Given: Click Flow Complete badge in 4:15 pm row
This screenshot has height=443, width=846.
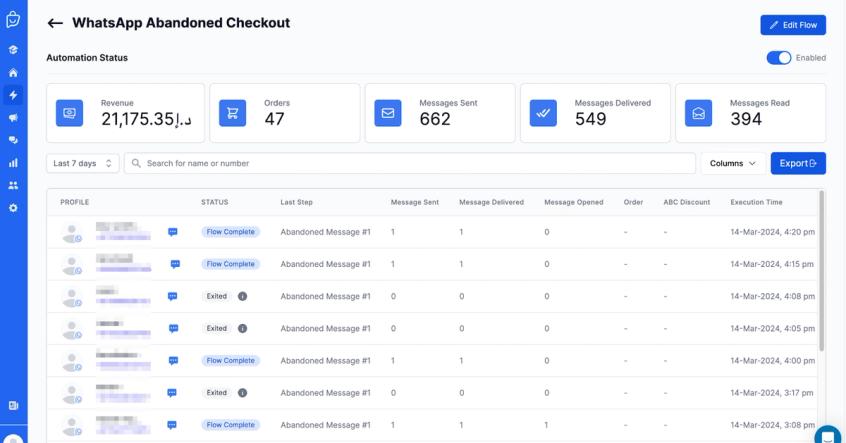Looking at the screenshot, I should coord(230,264).
